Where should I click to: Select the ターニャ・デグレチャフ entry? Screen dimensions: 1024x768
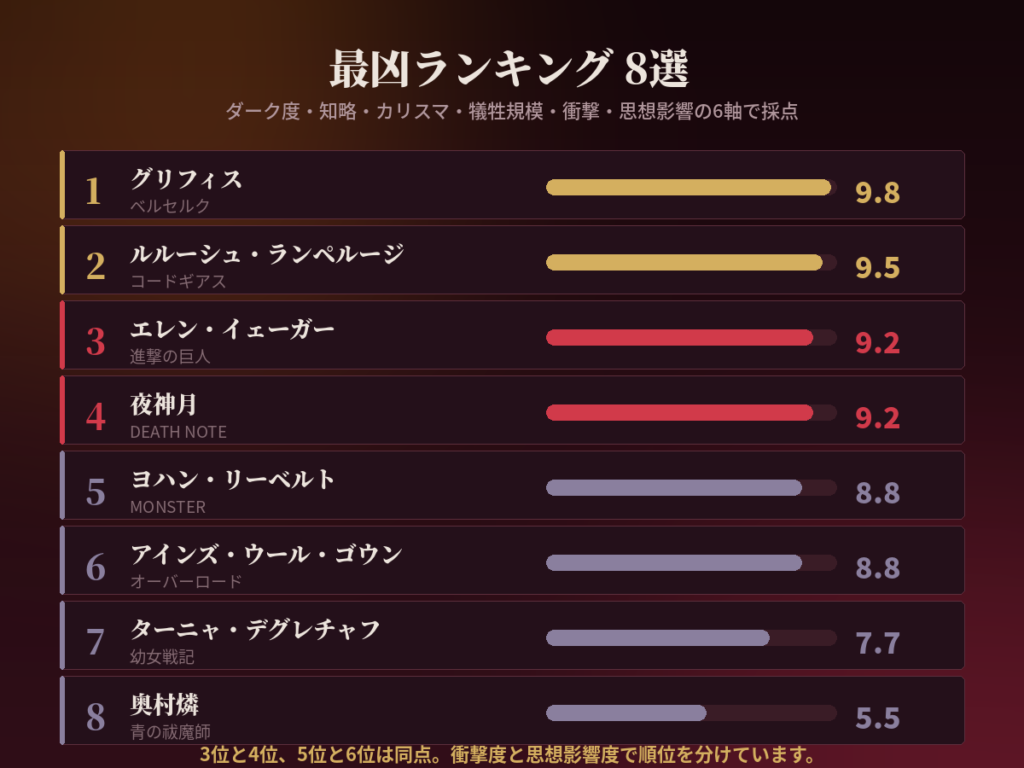click(512, 635)
